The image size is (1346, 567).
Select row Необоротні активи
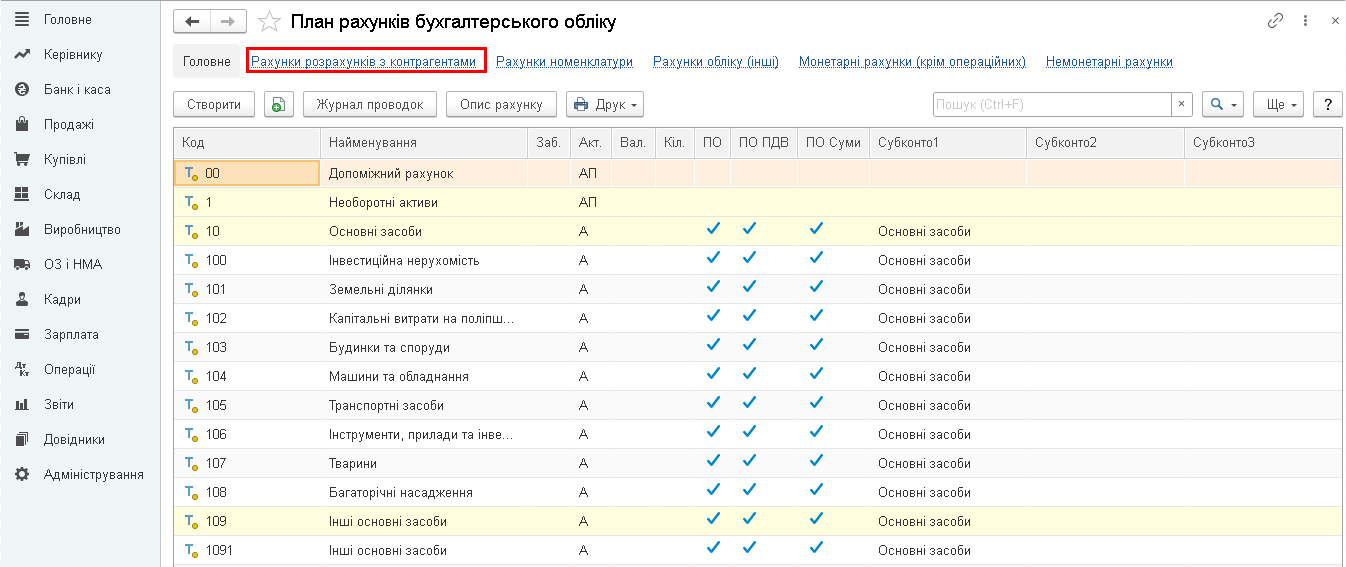tap(758, 202)
